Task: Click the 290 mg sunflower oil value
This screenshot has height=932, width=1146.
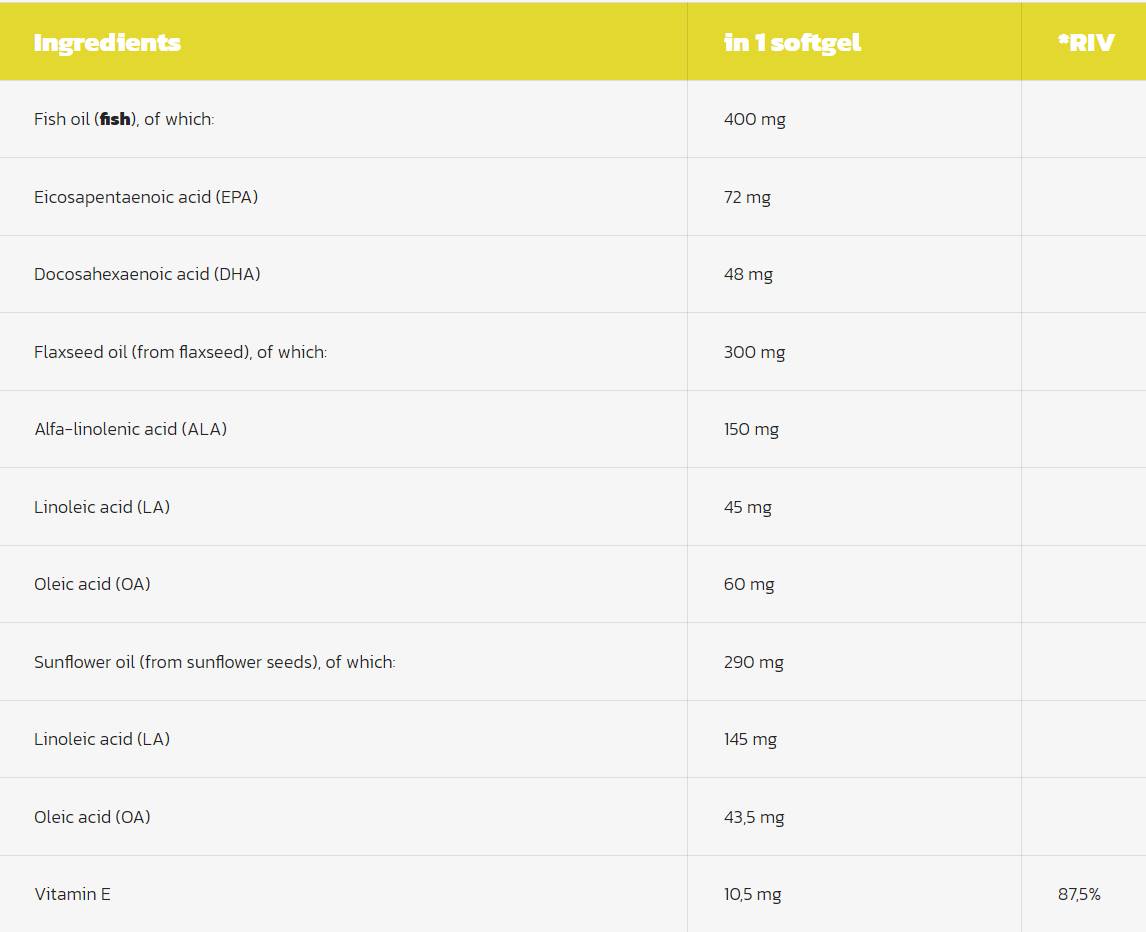Action: click(x=753, y=662)
